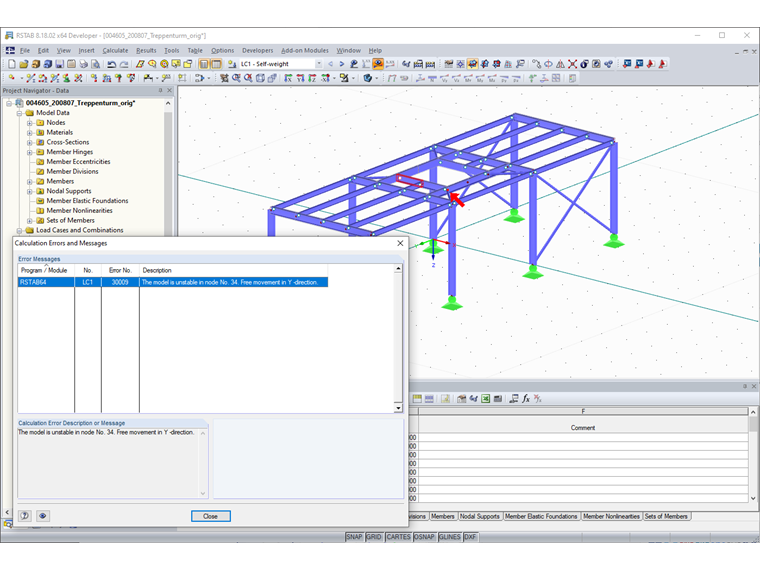760x570 pixels.
Task: Select the RSTAB64 error row
Action: tap(173, 282)
